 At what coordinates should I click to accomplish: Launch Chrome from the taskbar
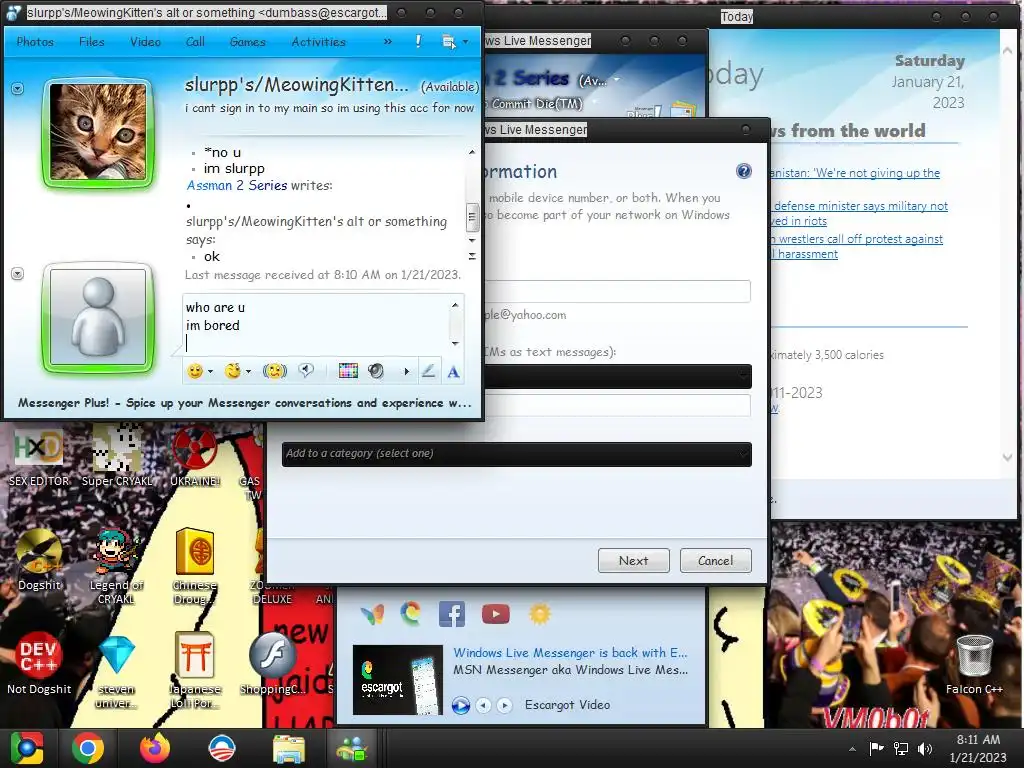tap(88, 748)
